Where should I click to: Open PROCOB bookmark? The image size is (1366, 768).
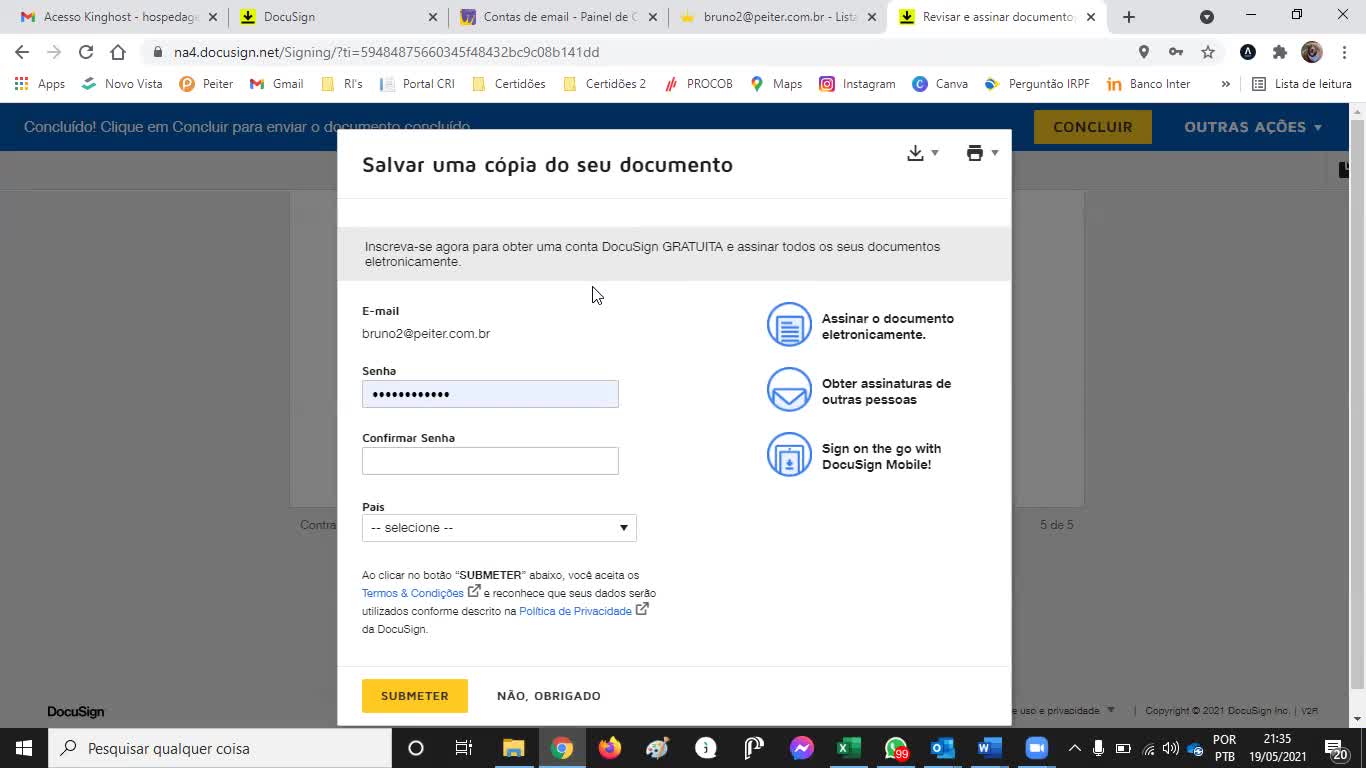coord(698,84)
